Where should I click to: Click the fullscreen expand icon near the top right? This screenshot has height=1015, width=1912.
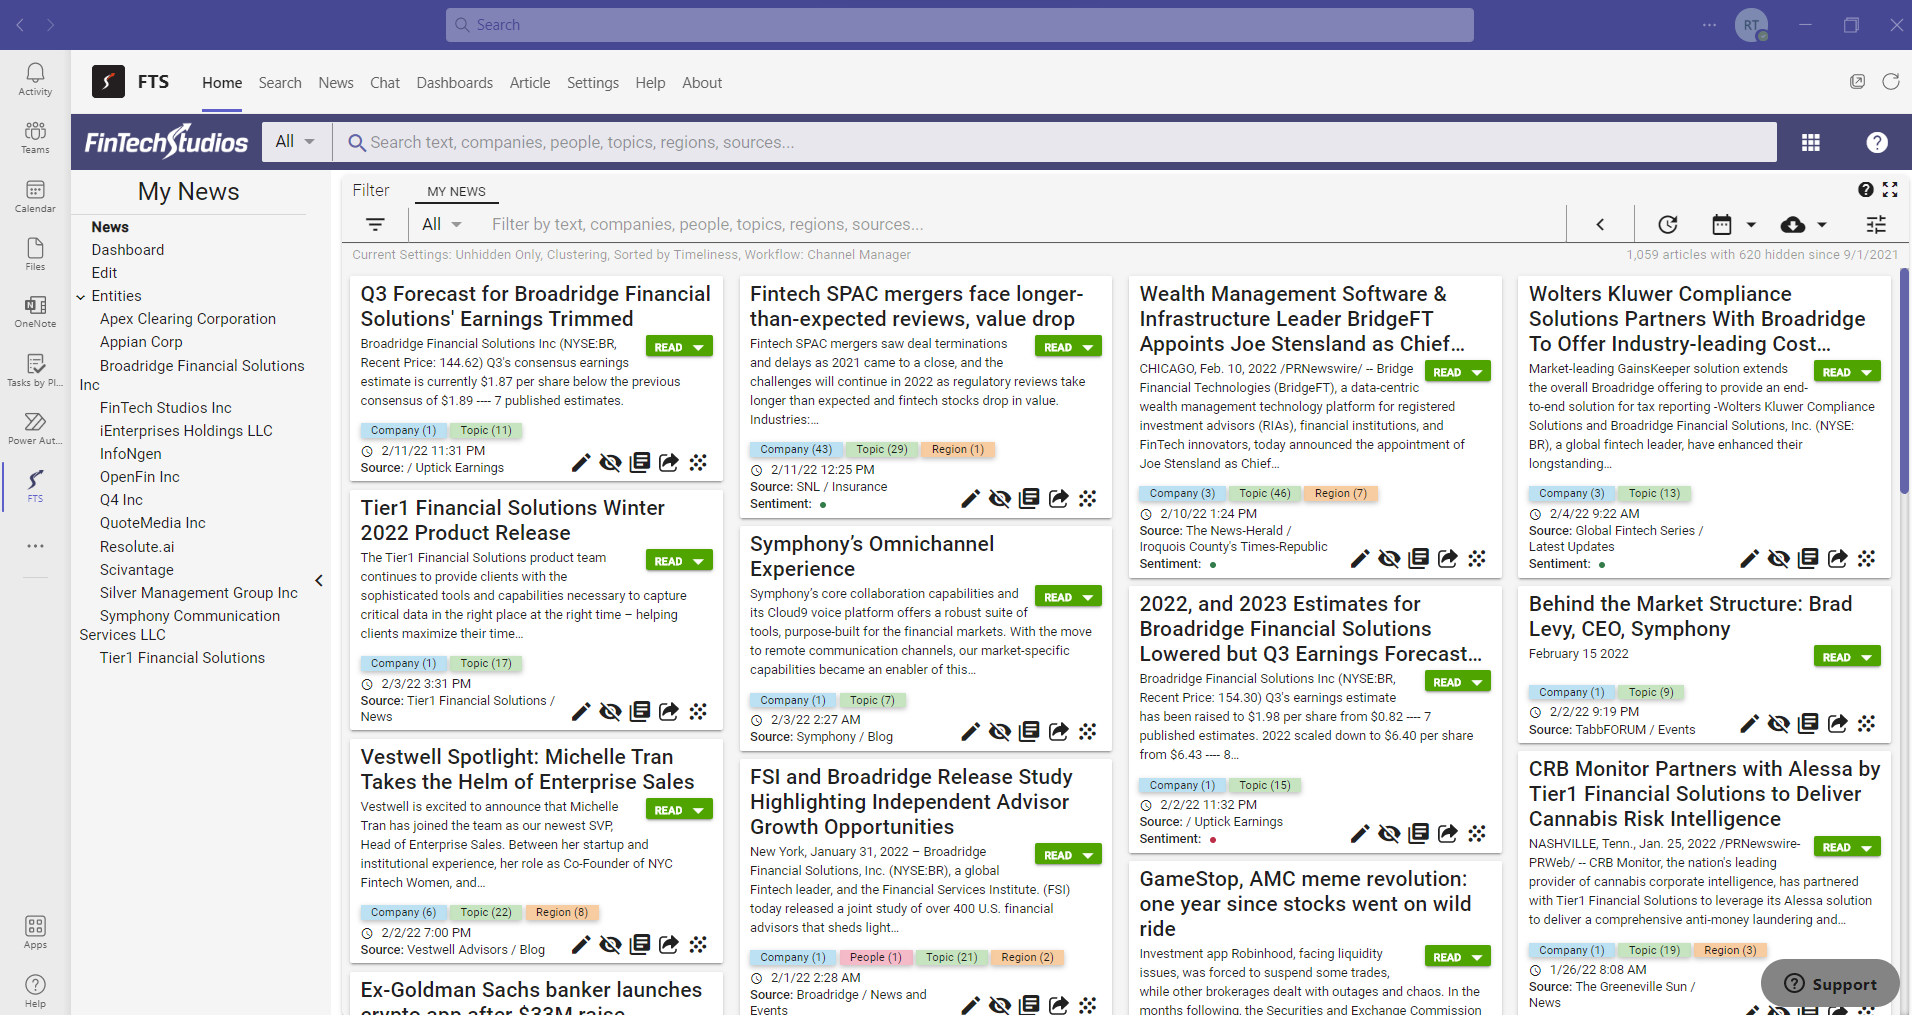point(1890,189)
